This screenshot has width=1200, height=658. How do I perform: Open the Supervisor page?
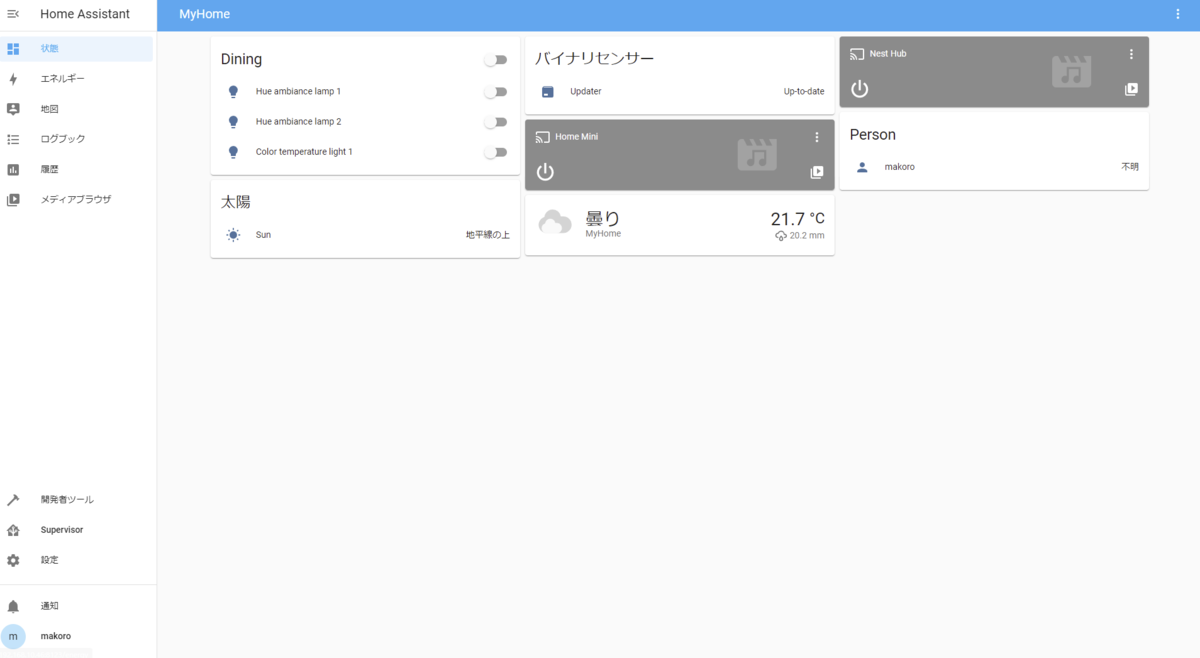(x=78, y=530)
